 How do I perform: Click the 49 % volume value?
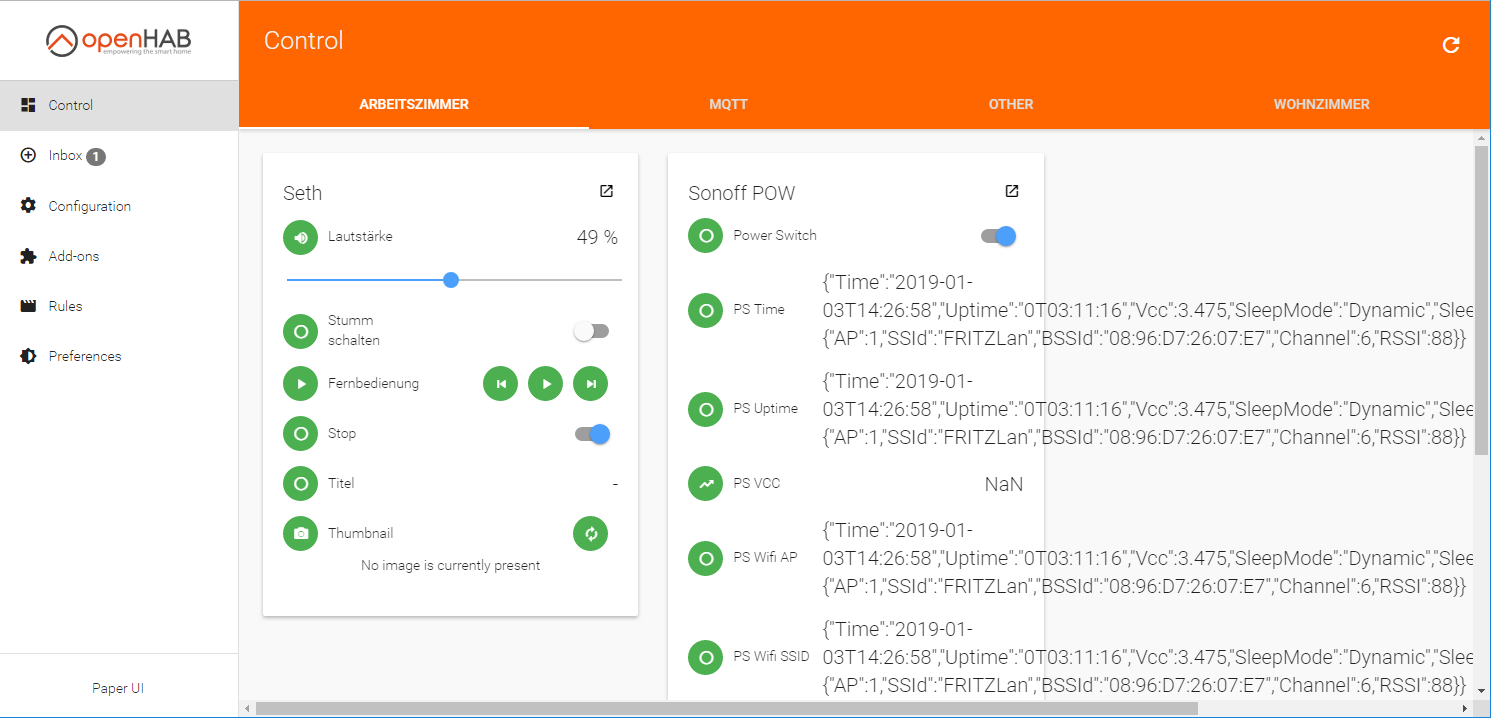coord(597,238)
